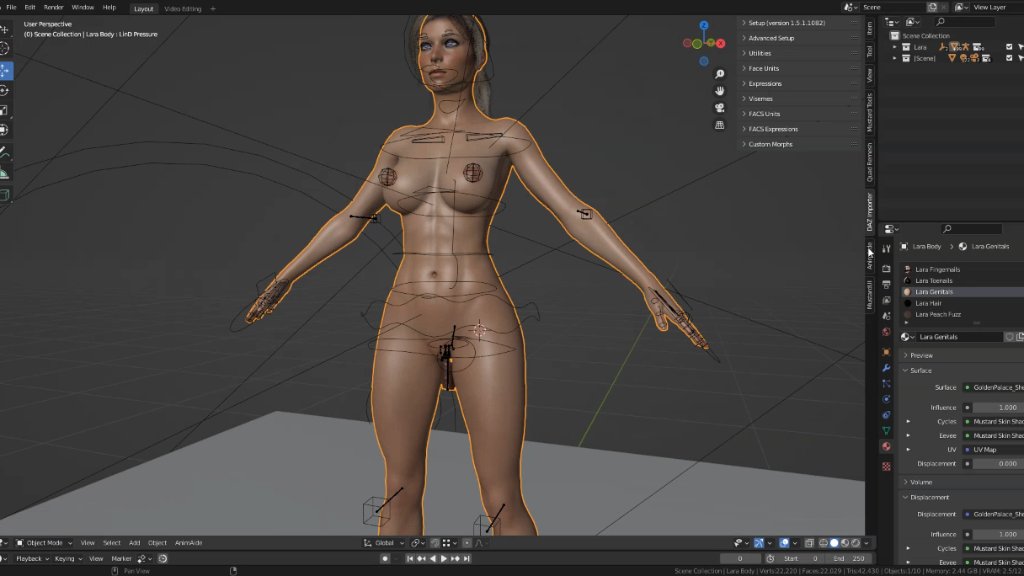Click the properties editor search field

[x=971, y=229]
